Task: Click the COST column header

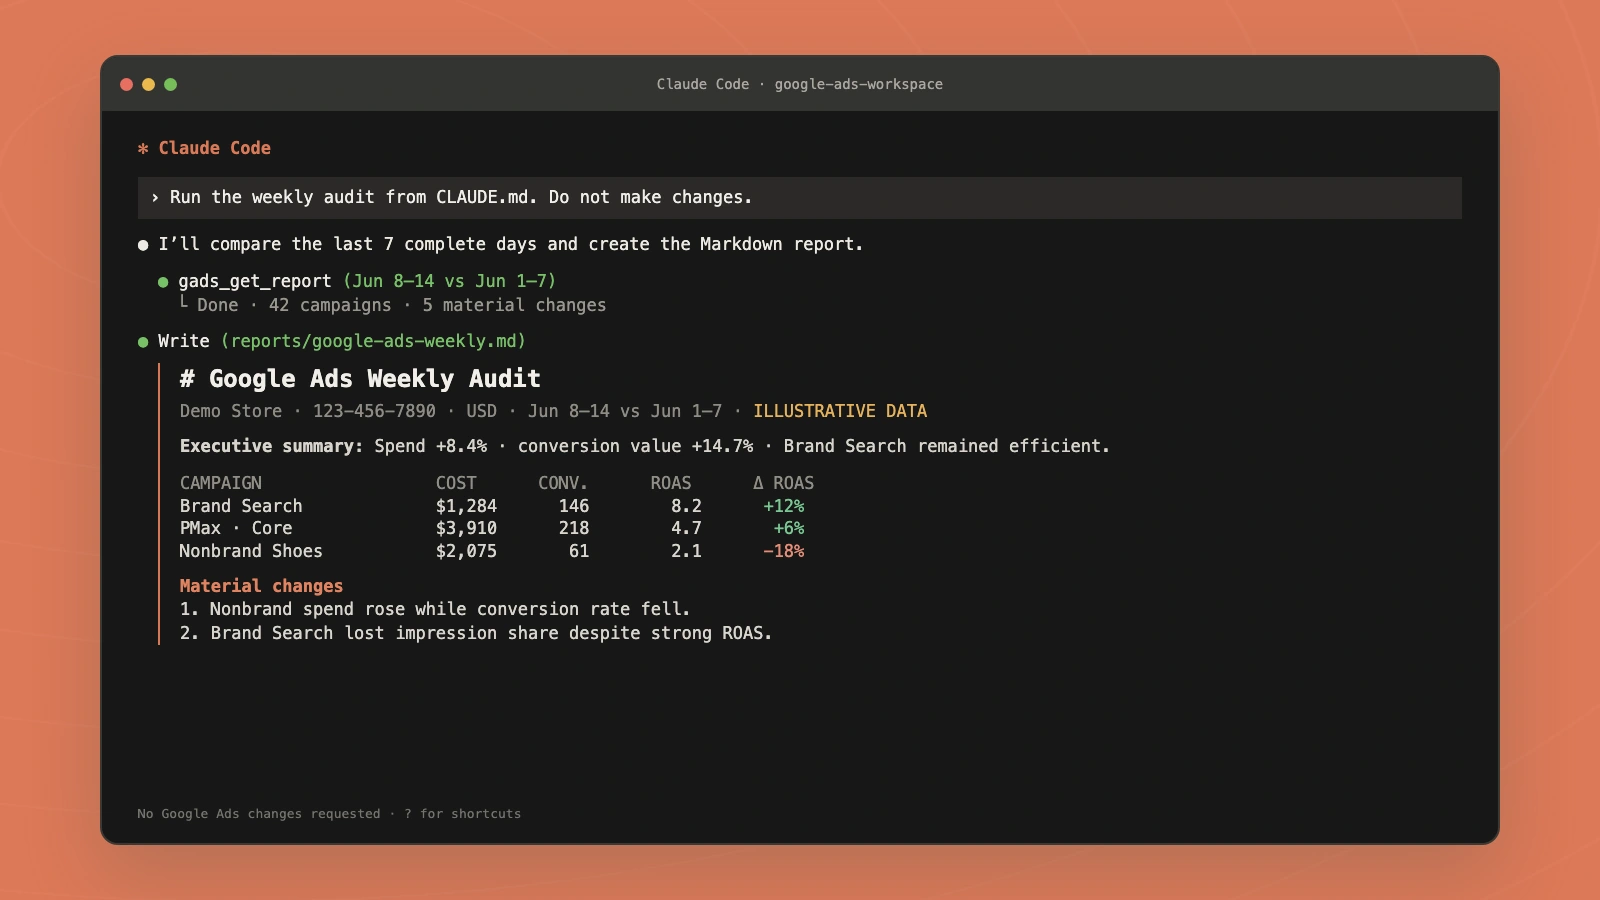Action: click(456, 483)
